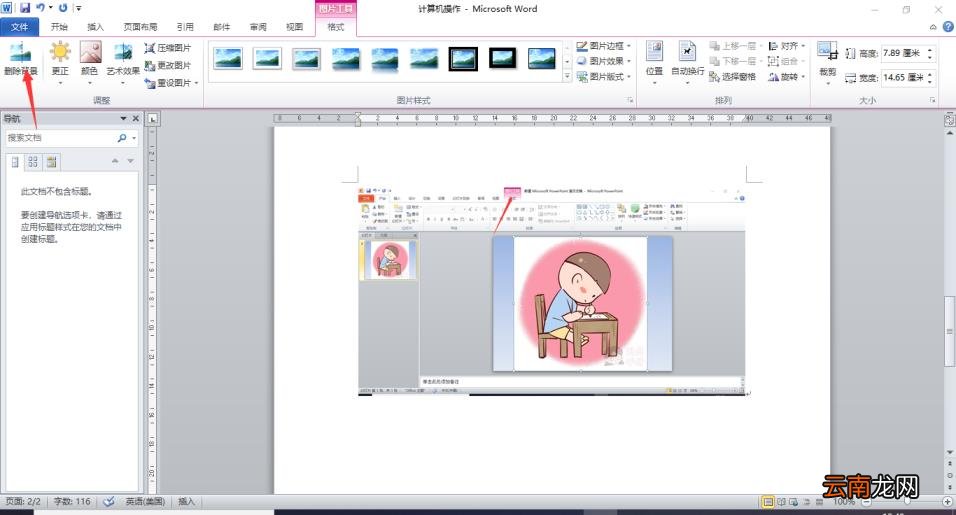Viewport: 956px width, 515px height.
Task: Click the Undo icon in Quick Access Toolbar
Action: [40, 8]
